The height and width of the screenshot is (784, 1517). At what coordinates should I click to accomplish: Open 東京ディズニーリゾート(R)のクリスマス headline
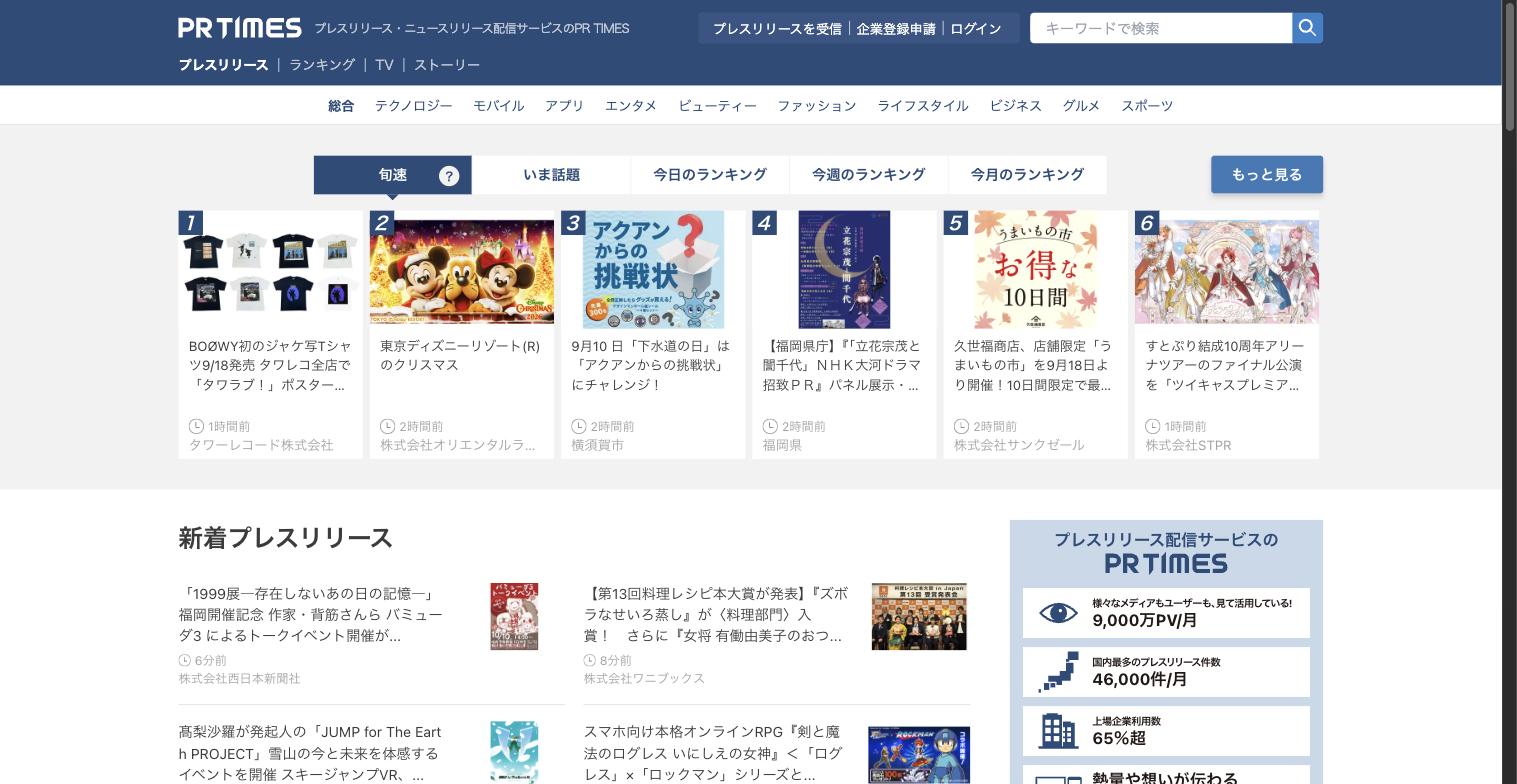click(460, 355)
